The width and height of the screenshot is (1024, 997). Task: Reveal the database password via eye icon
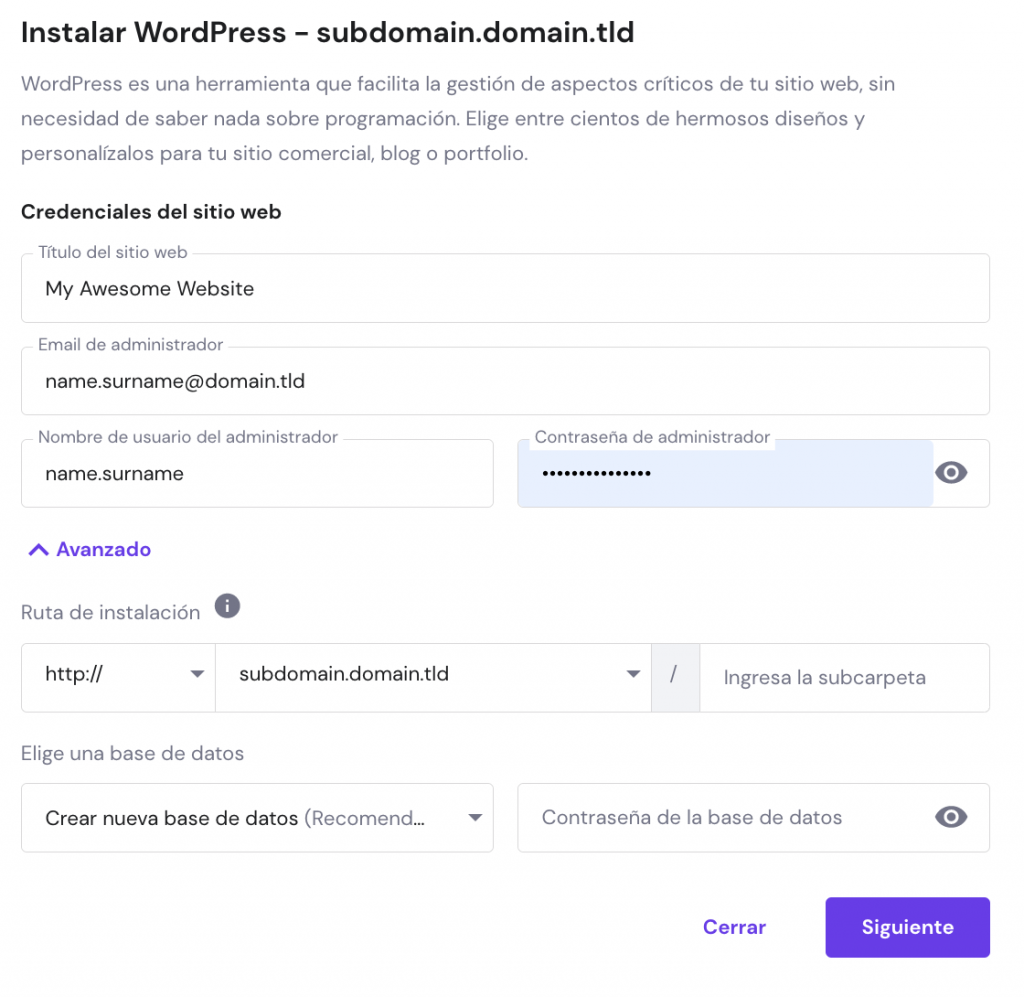pos(951,817)
